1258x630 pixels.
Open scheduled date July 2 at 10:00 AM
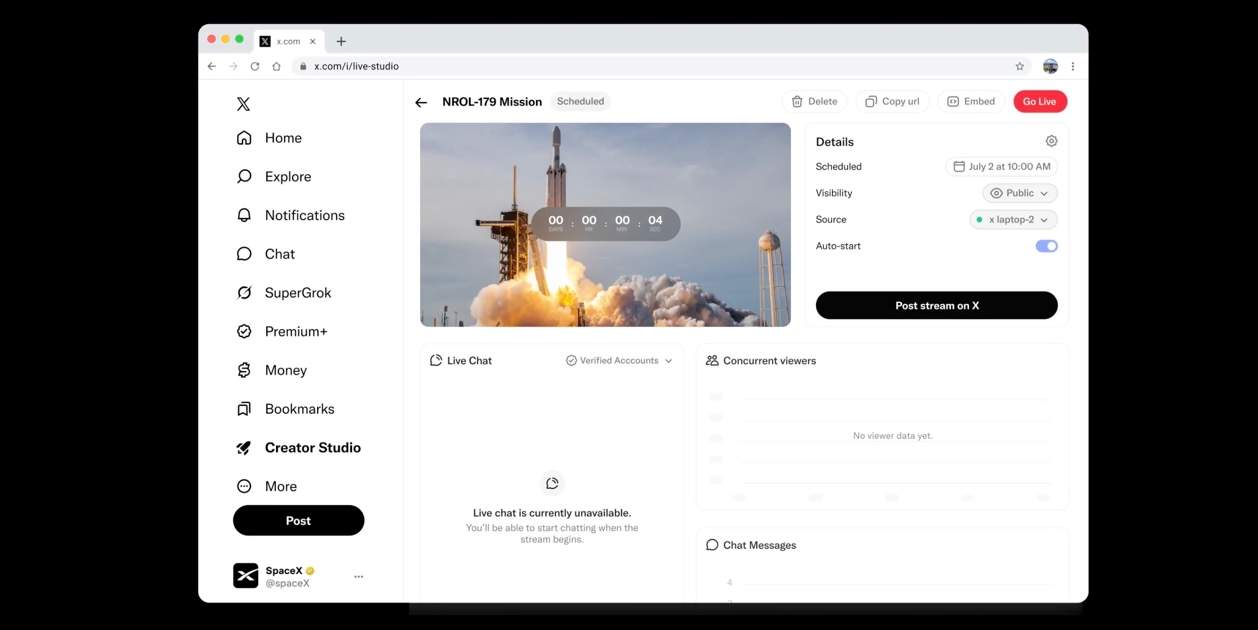(1001, 167)
